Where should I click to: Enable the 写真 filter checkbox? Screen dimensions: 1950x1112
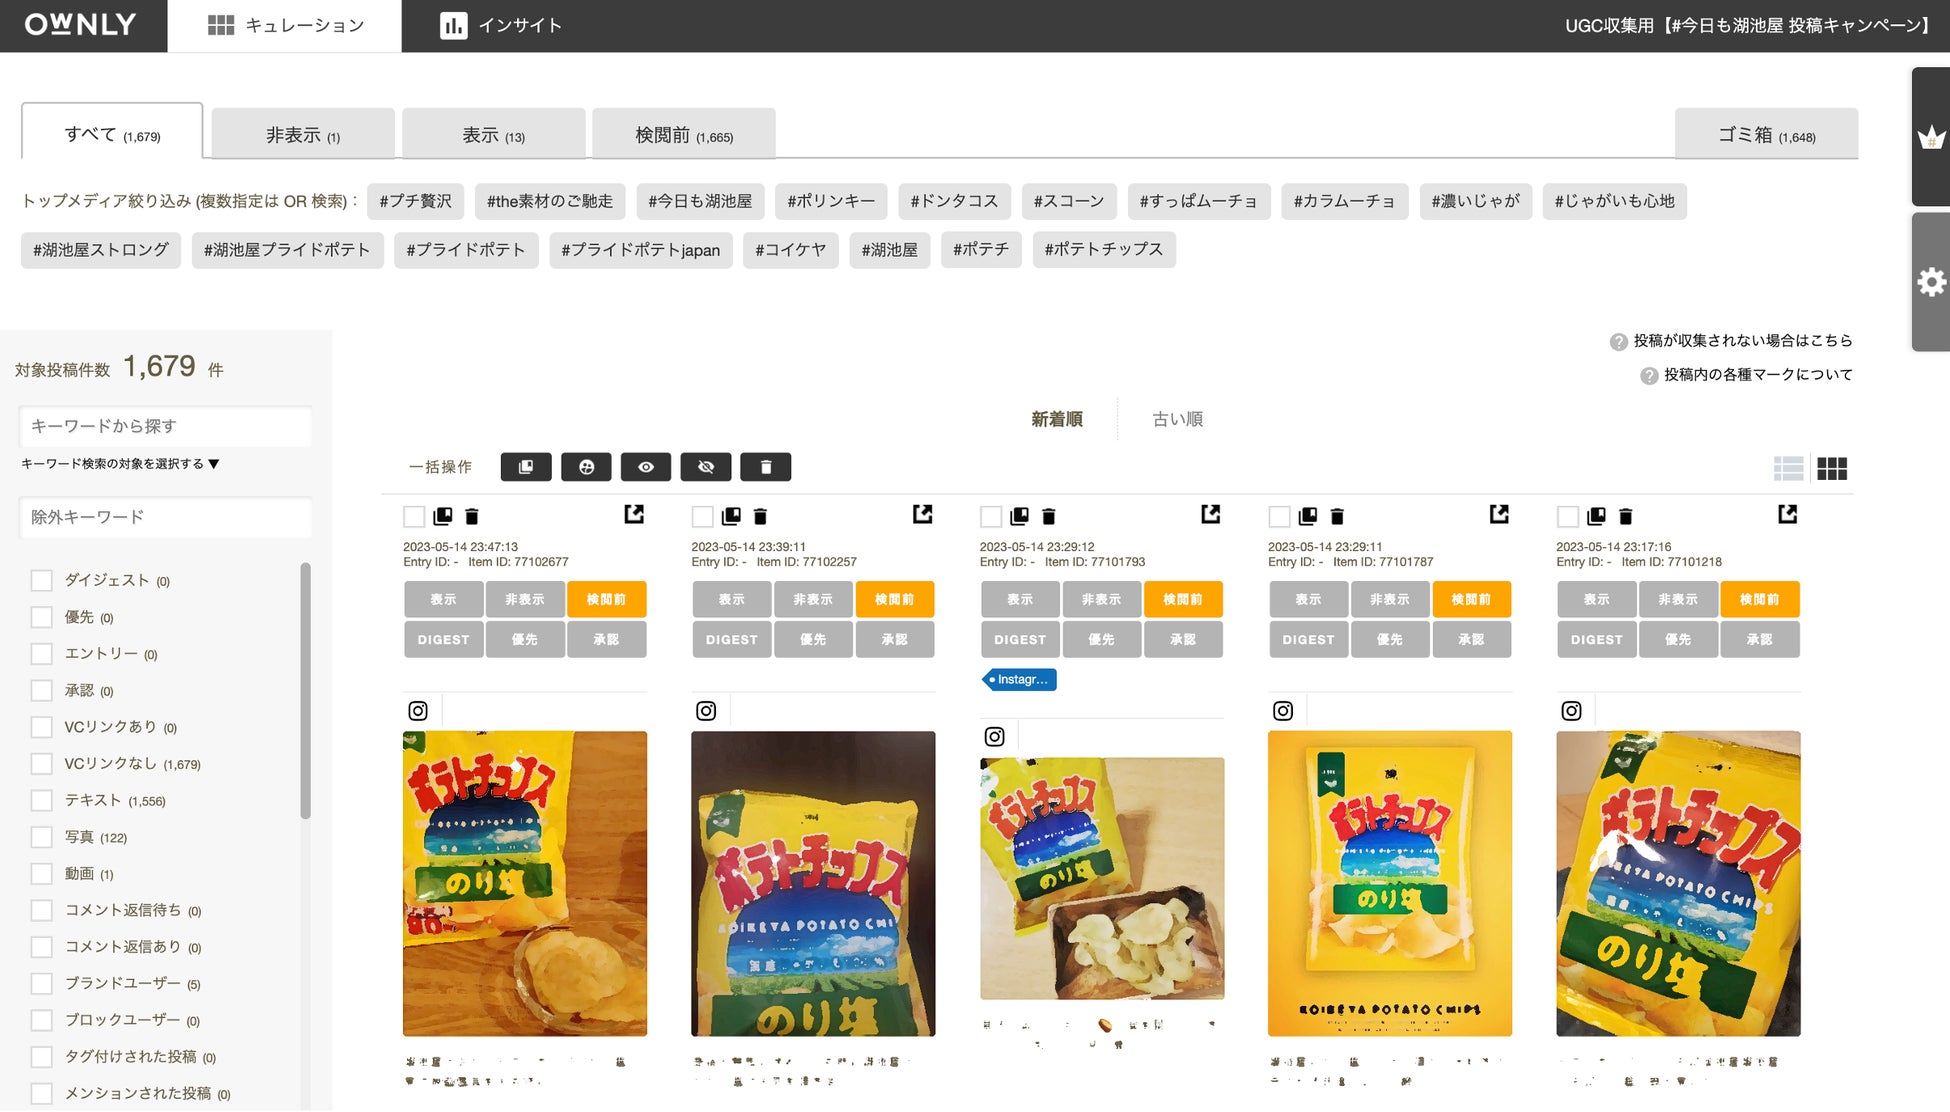pos(41,837)
